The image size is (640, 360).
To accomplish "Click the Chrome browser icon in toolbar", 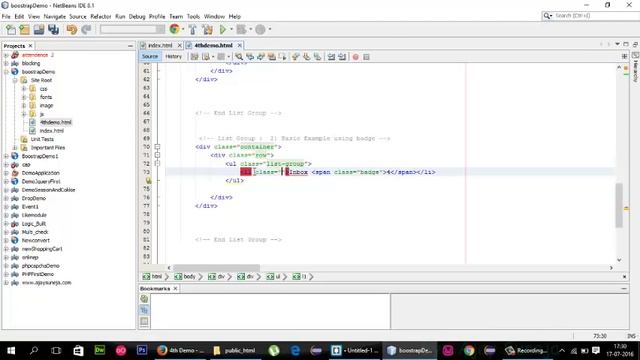I will click(174, 29).
